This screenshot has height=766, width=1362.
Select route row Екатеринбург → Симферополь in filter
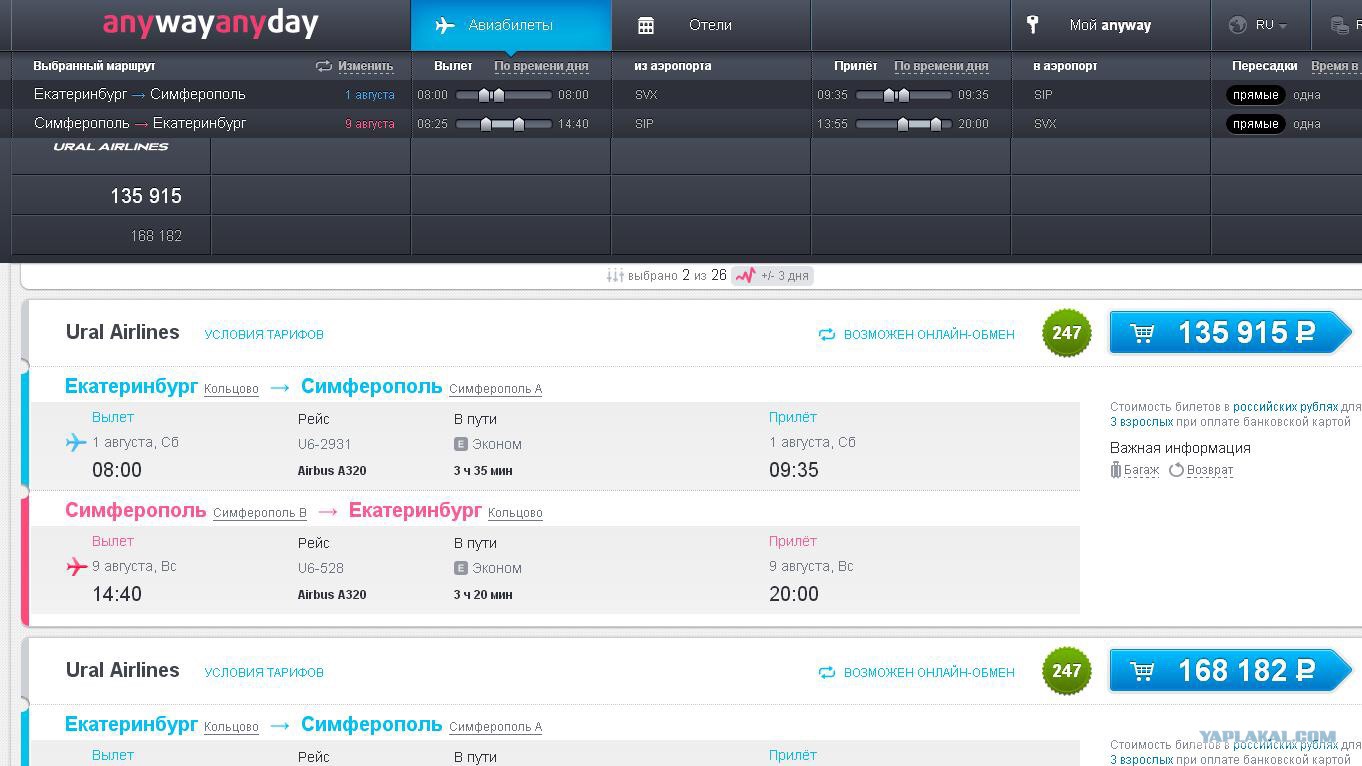tap(140, 94)
